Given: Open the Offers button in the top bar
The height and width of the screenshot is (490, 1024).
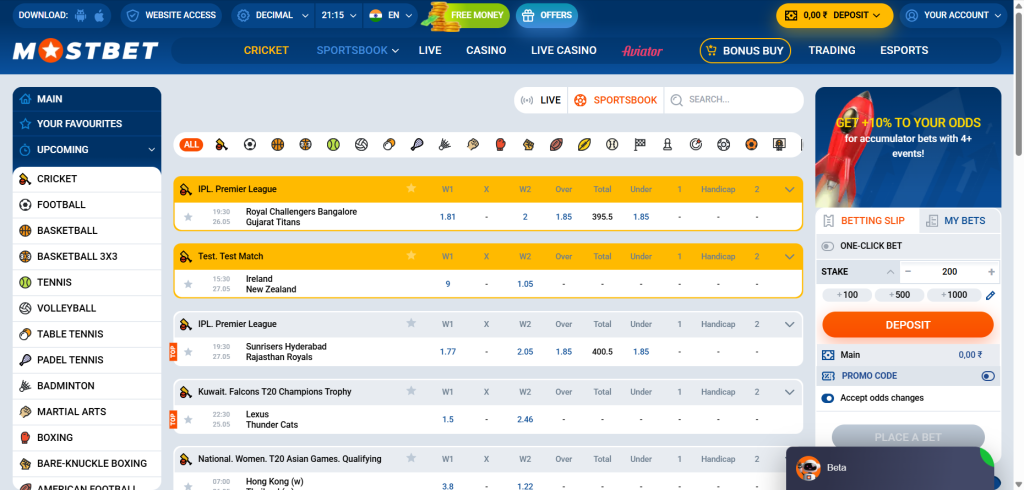Looking at the screenshot, I should pos(547,15).
